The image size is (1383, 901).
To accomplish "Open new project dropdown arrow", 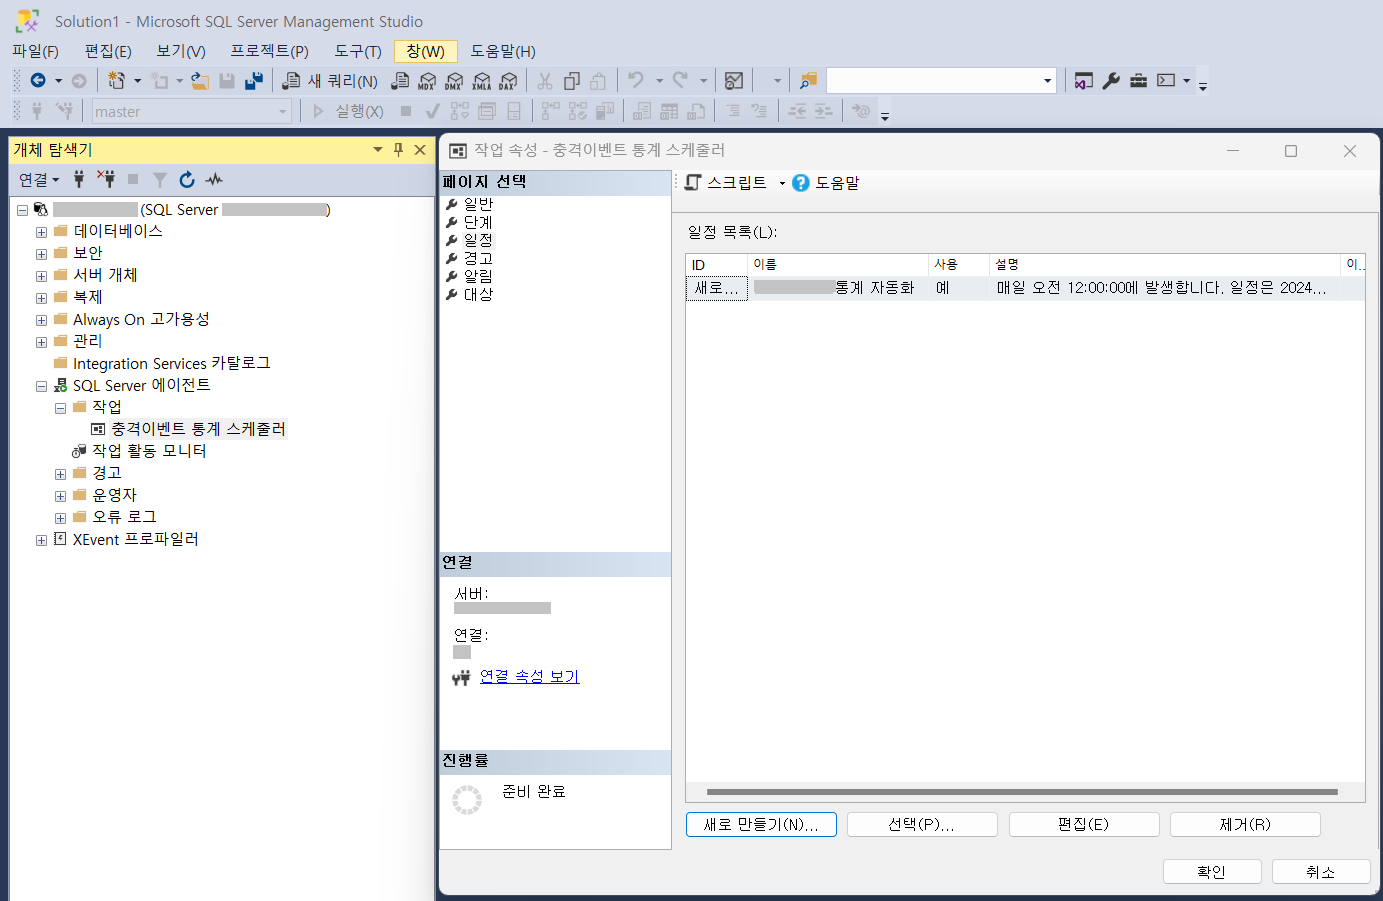I will point(137,81).
